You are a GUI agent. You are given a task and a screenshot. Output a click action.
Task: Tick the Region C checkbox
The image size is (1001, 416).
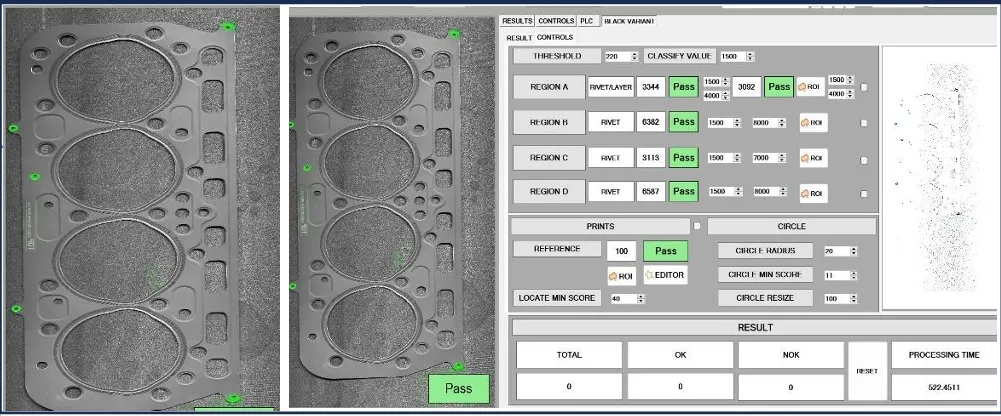pyautogui.click(x=864, y=158)
